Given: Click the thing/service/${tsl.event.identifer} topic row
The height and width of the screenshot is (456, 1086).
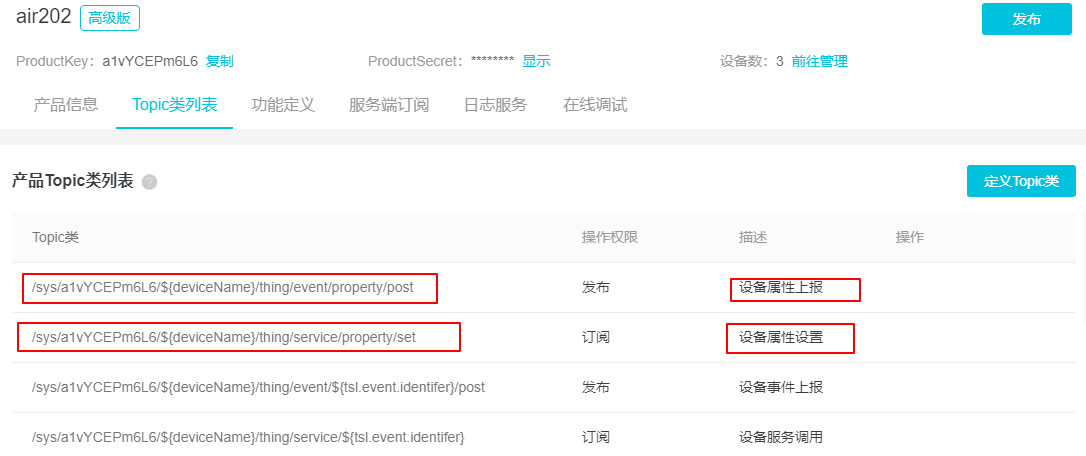Looking at the screenshot, I should point(248,437).
